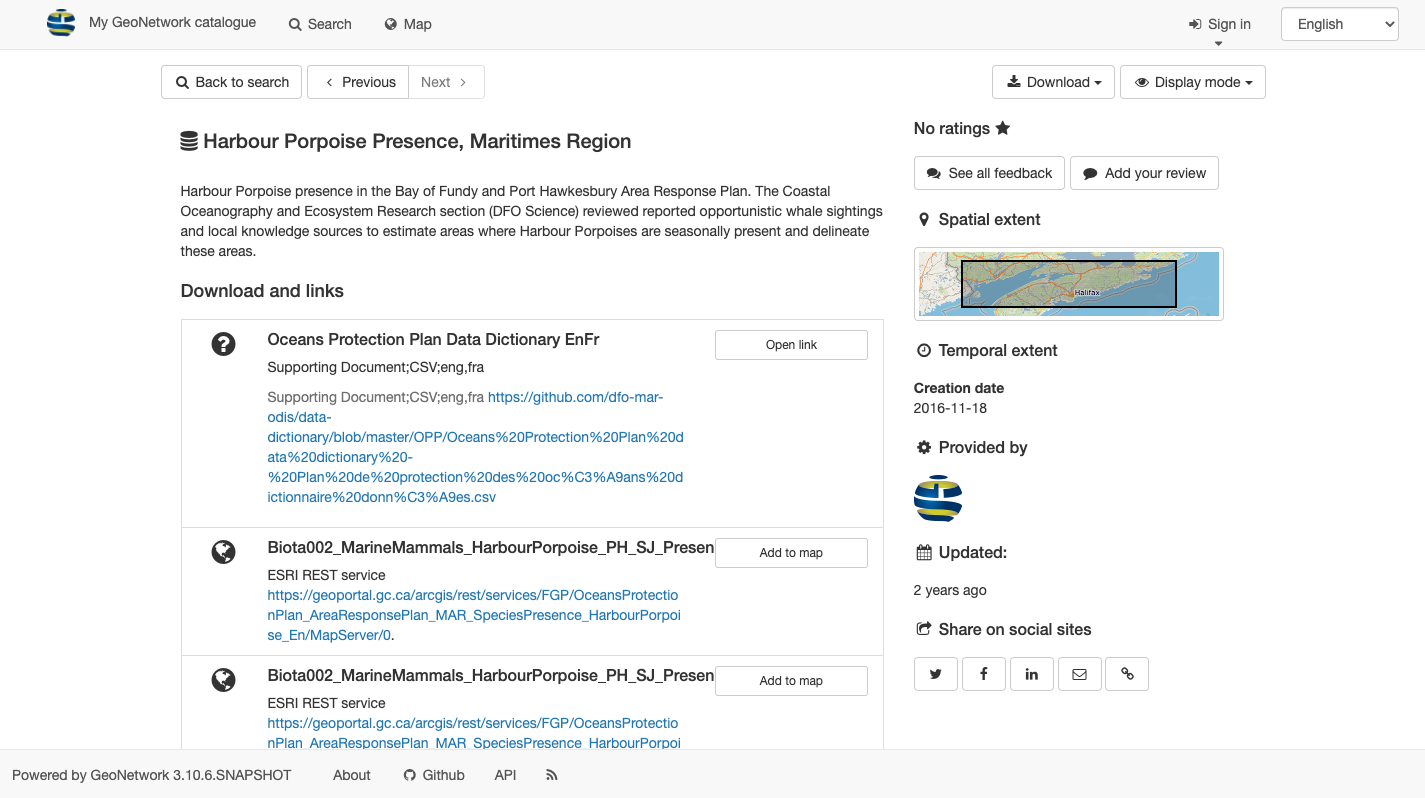Share record by email
The width and height of the screenshot is (1425, 798).
[1080, 674]
